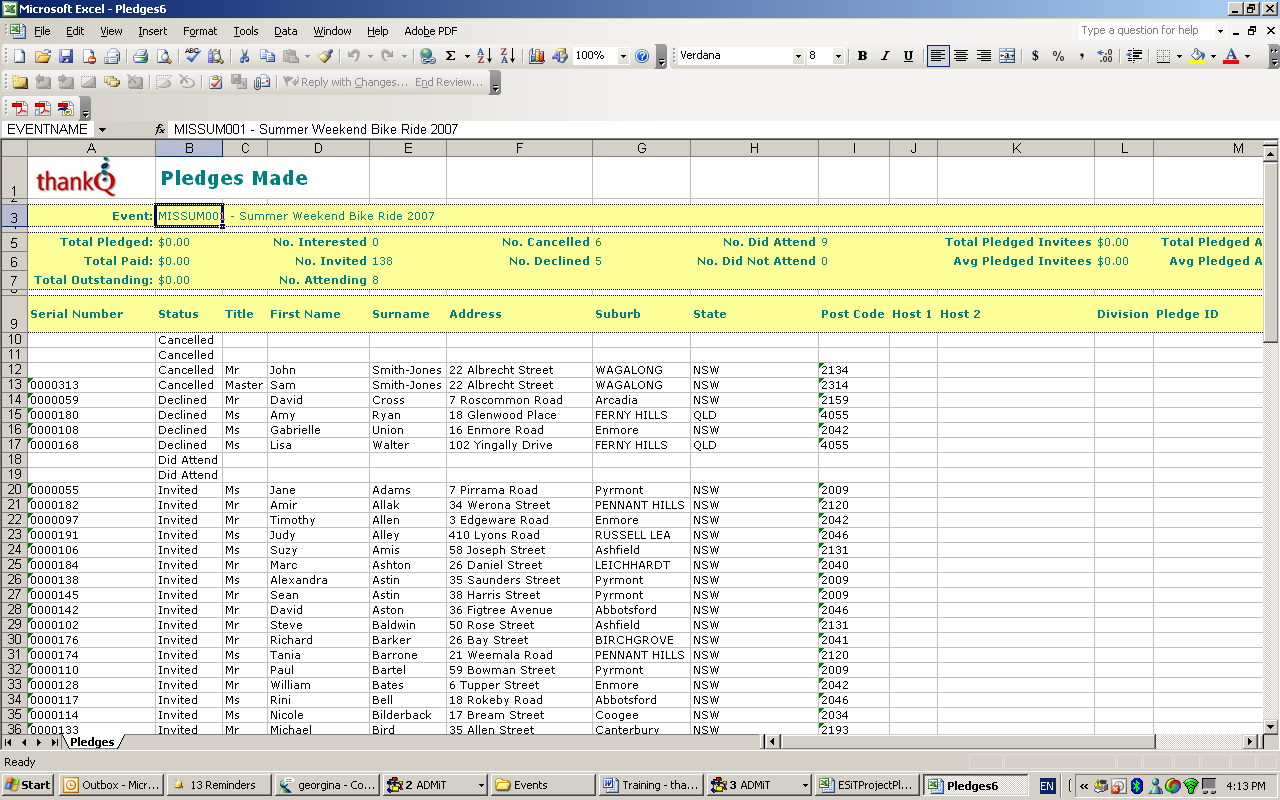Open the fill color palette arrow

tap(1213, 56)
